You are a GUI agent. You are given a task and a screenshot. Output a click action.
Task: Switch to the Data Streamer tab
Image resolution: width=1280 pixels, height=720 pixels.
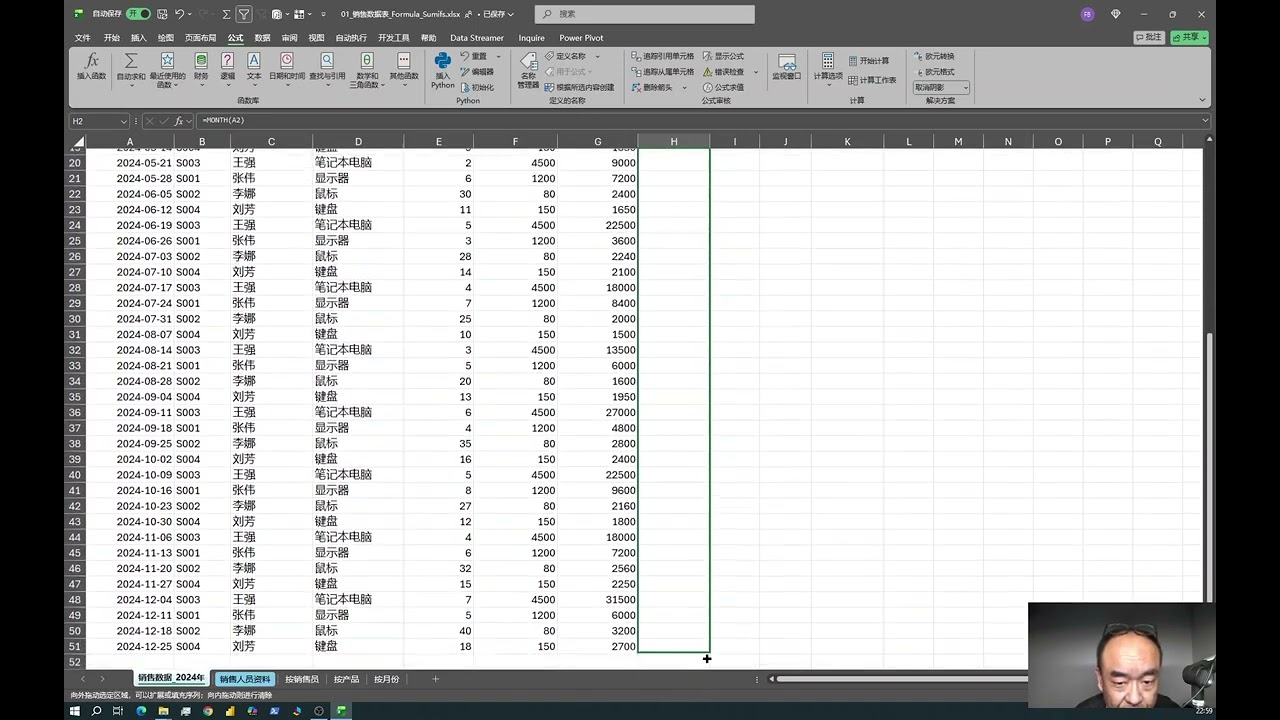(x=477, y=38)
